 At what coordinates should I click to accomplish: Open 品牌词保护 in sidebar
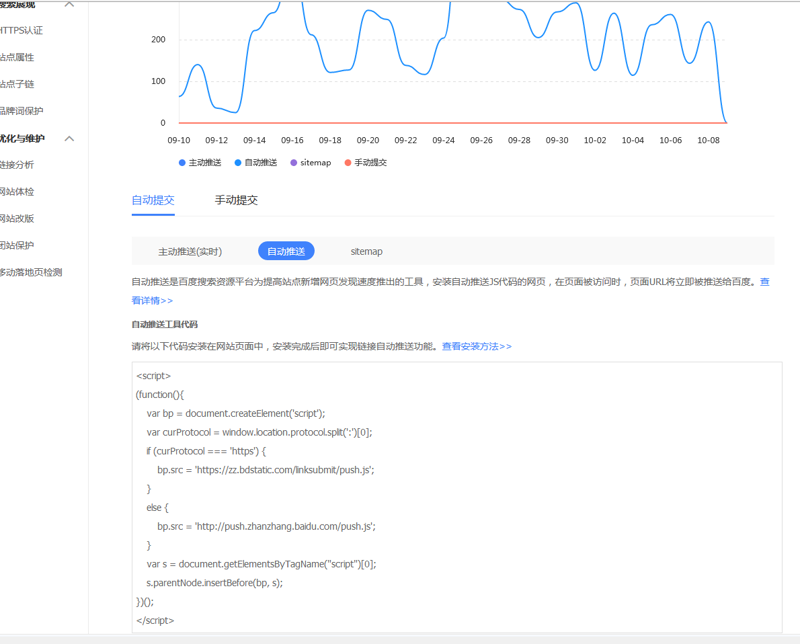(21, 111)
